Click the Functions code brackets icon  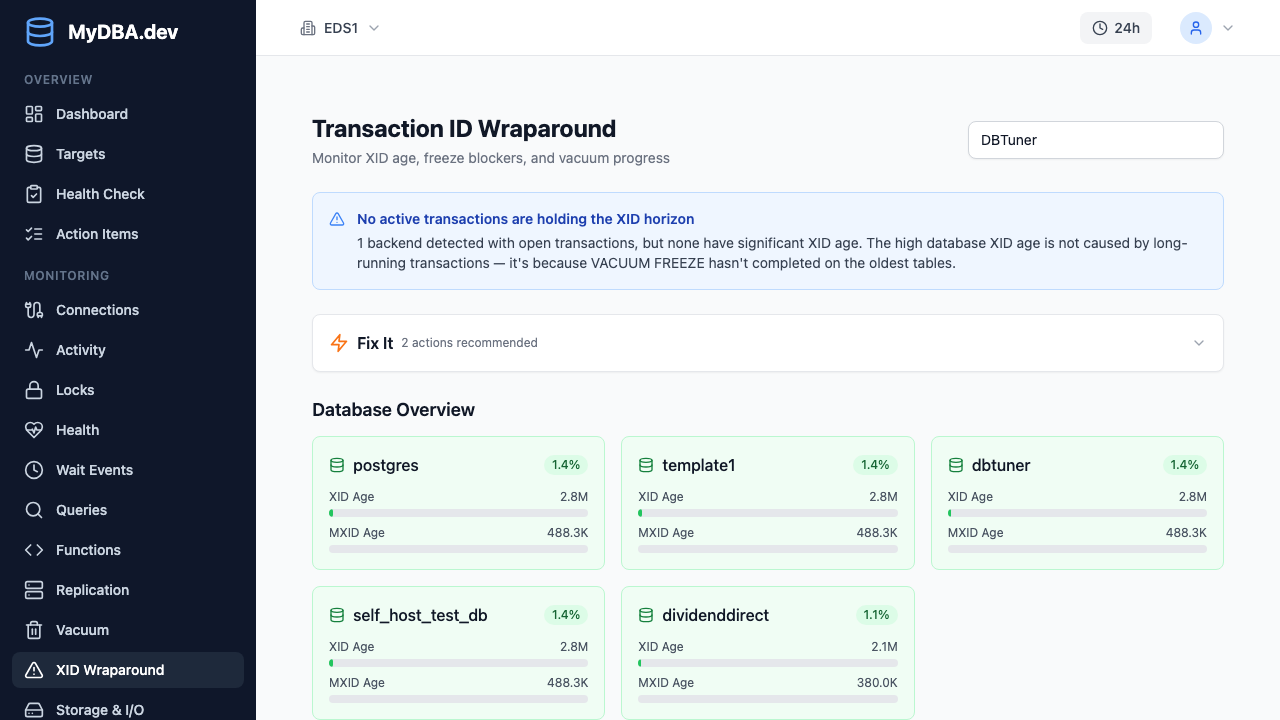pyautogui.click(x=34, y=550)
